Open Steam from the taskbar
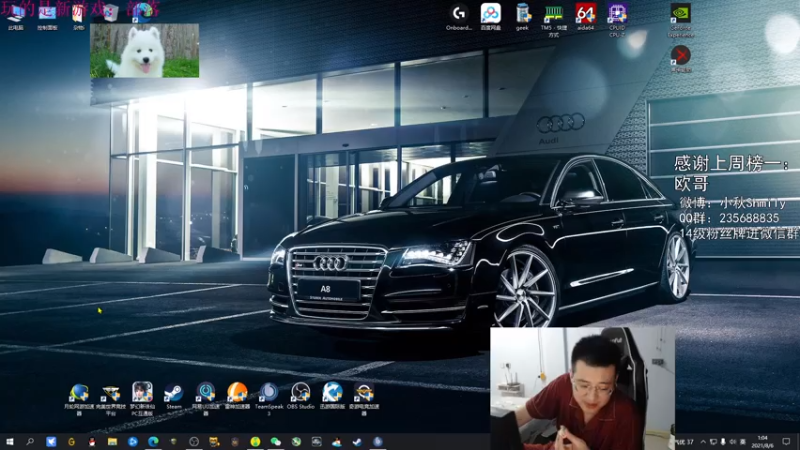 coord(357,441)
